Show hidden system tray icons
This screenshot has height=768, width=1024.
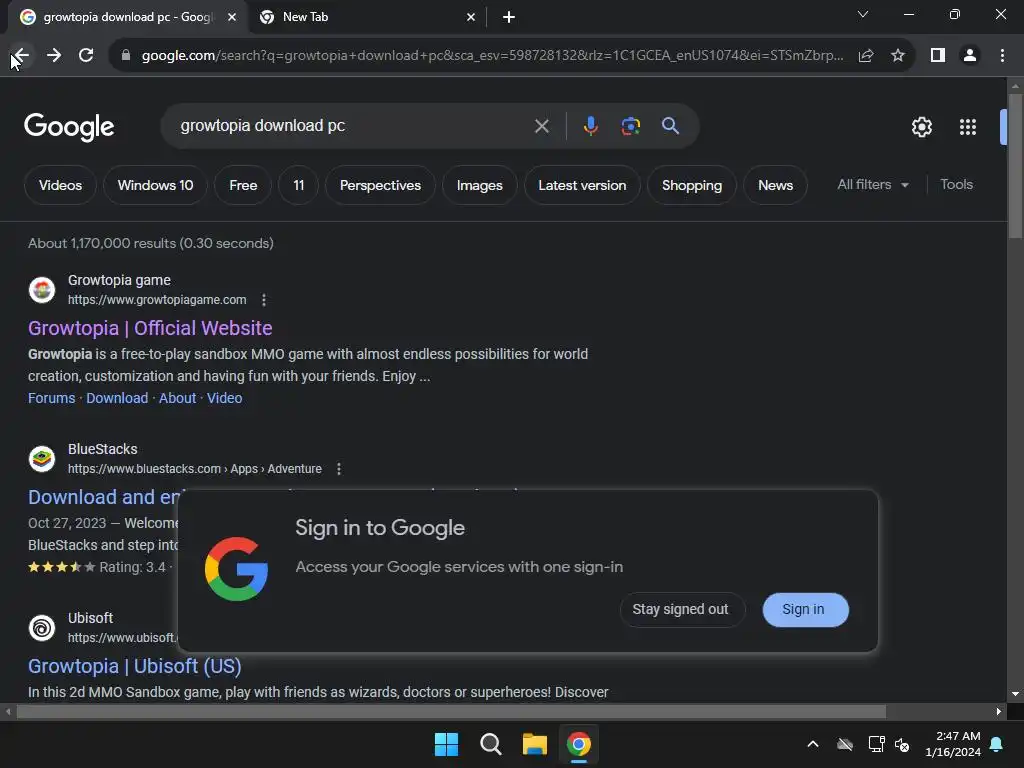813,744
